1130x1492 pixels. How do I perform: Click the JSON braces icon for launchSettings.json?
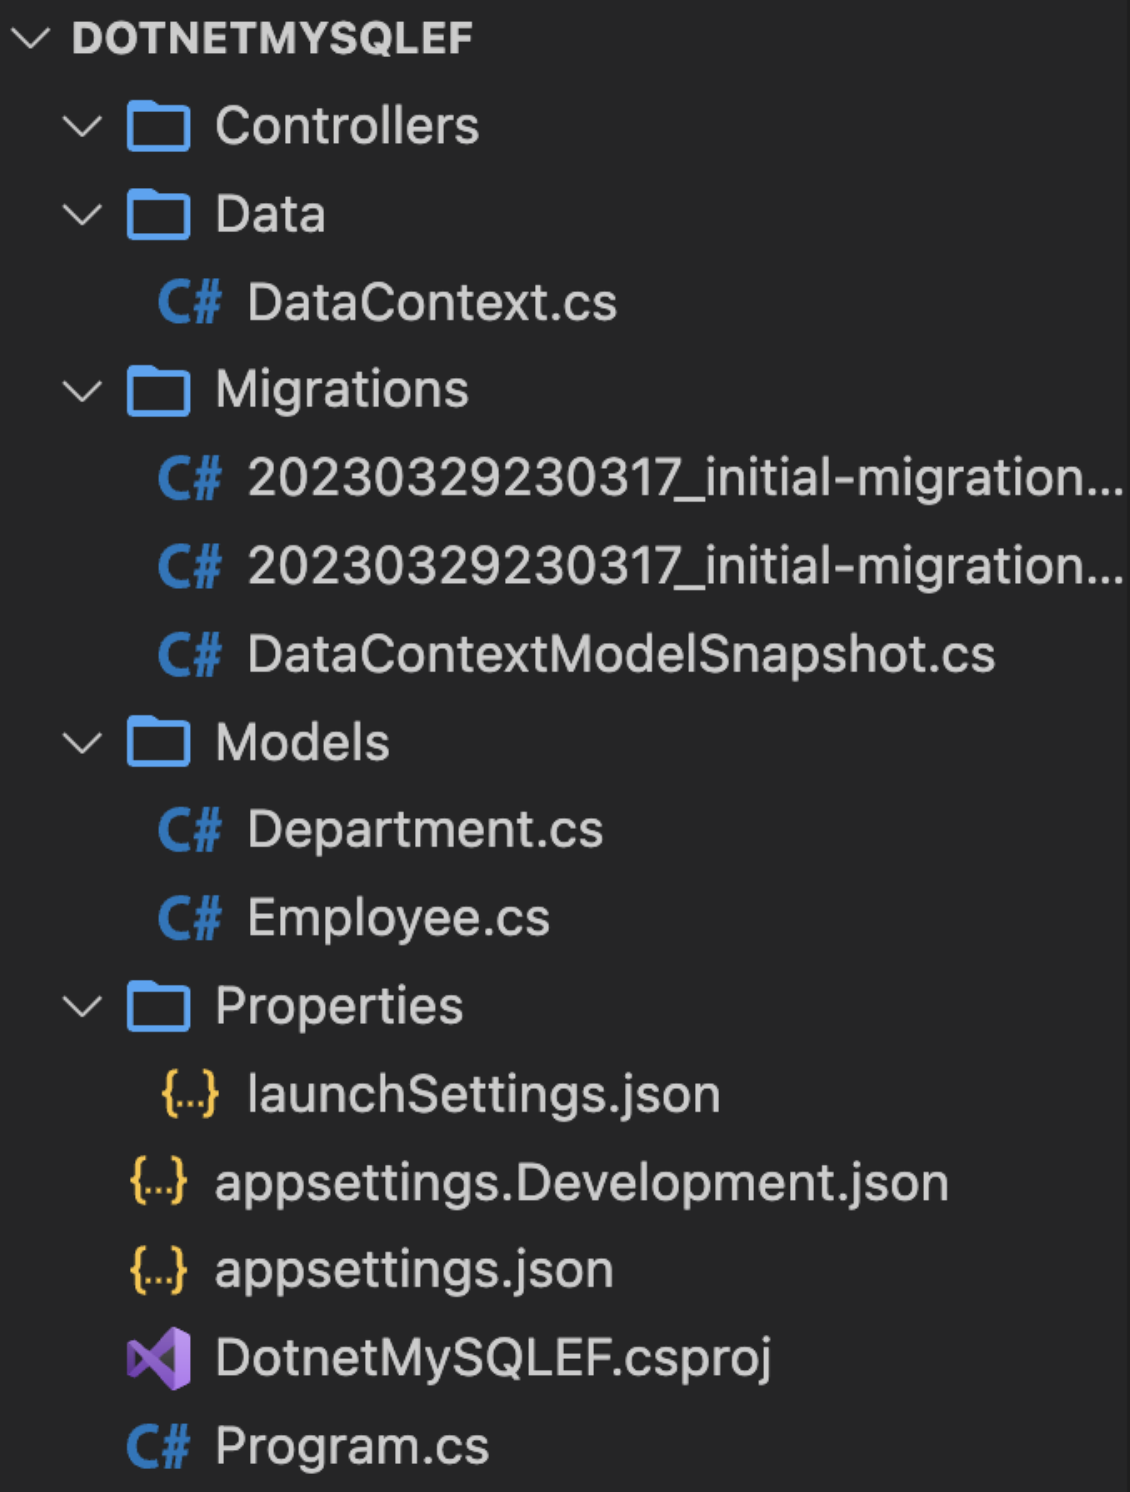pyautogui.click(x=189, y=1094)
